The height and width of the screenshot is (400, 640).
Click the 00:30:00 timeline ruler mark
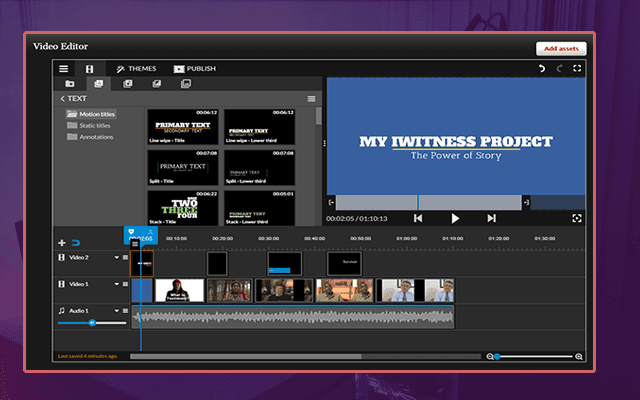coord(268,238)
